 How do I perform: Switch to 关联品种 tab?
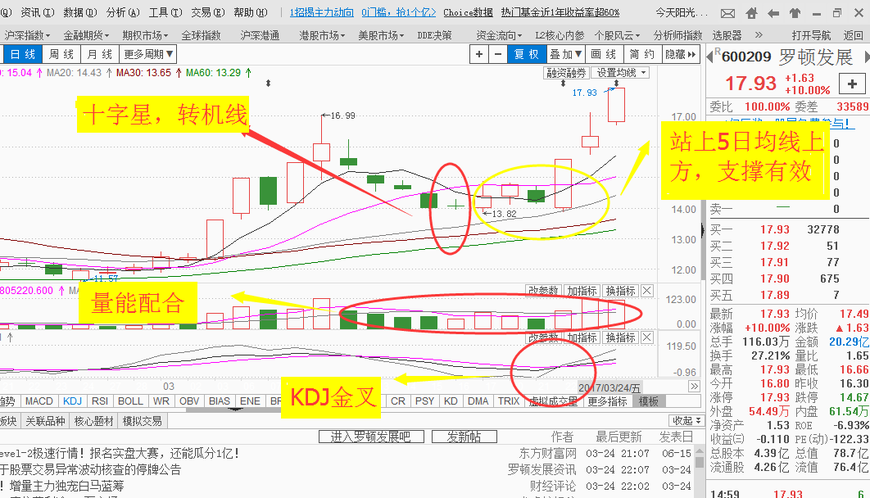coord(45,421)
